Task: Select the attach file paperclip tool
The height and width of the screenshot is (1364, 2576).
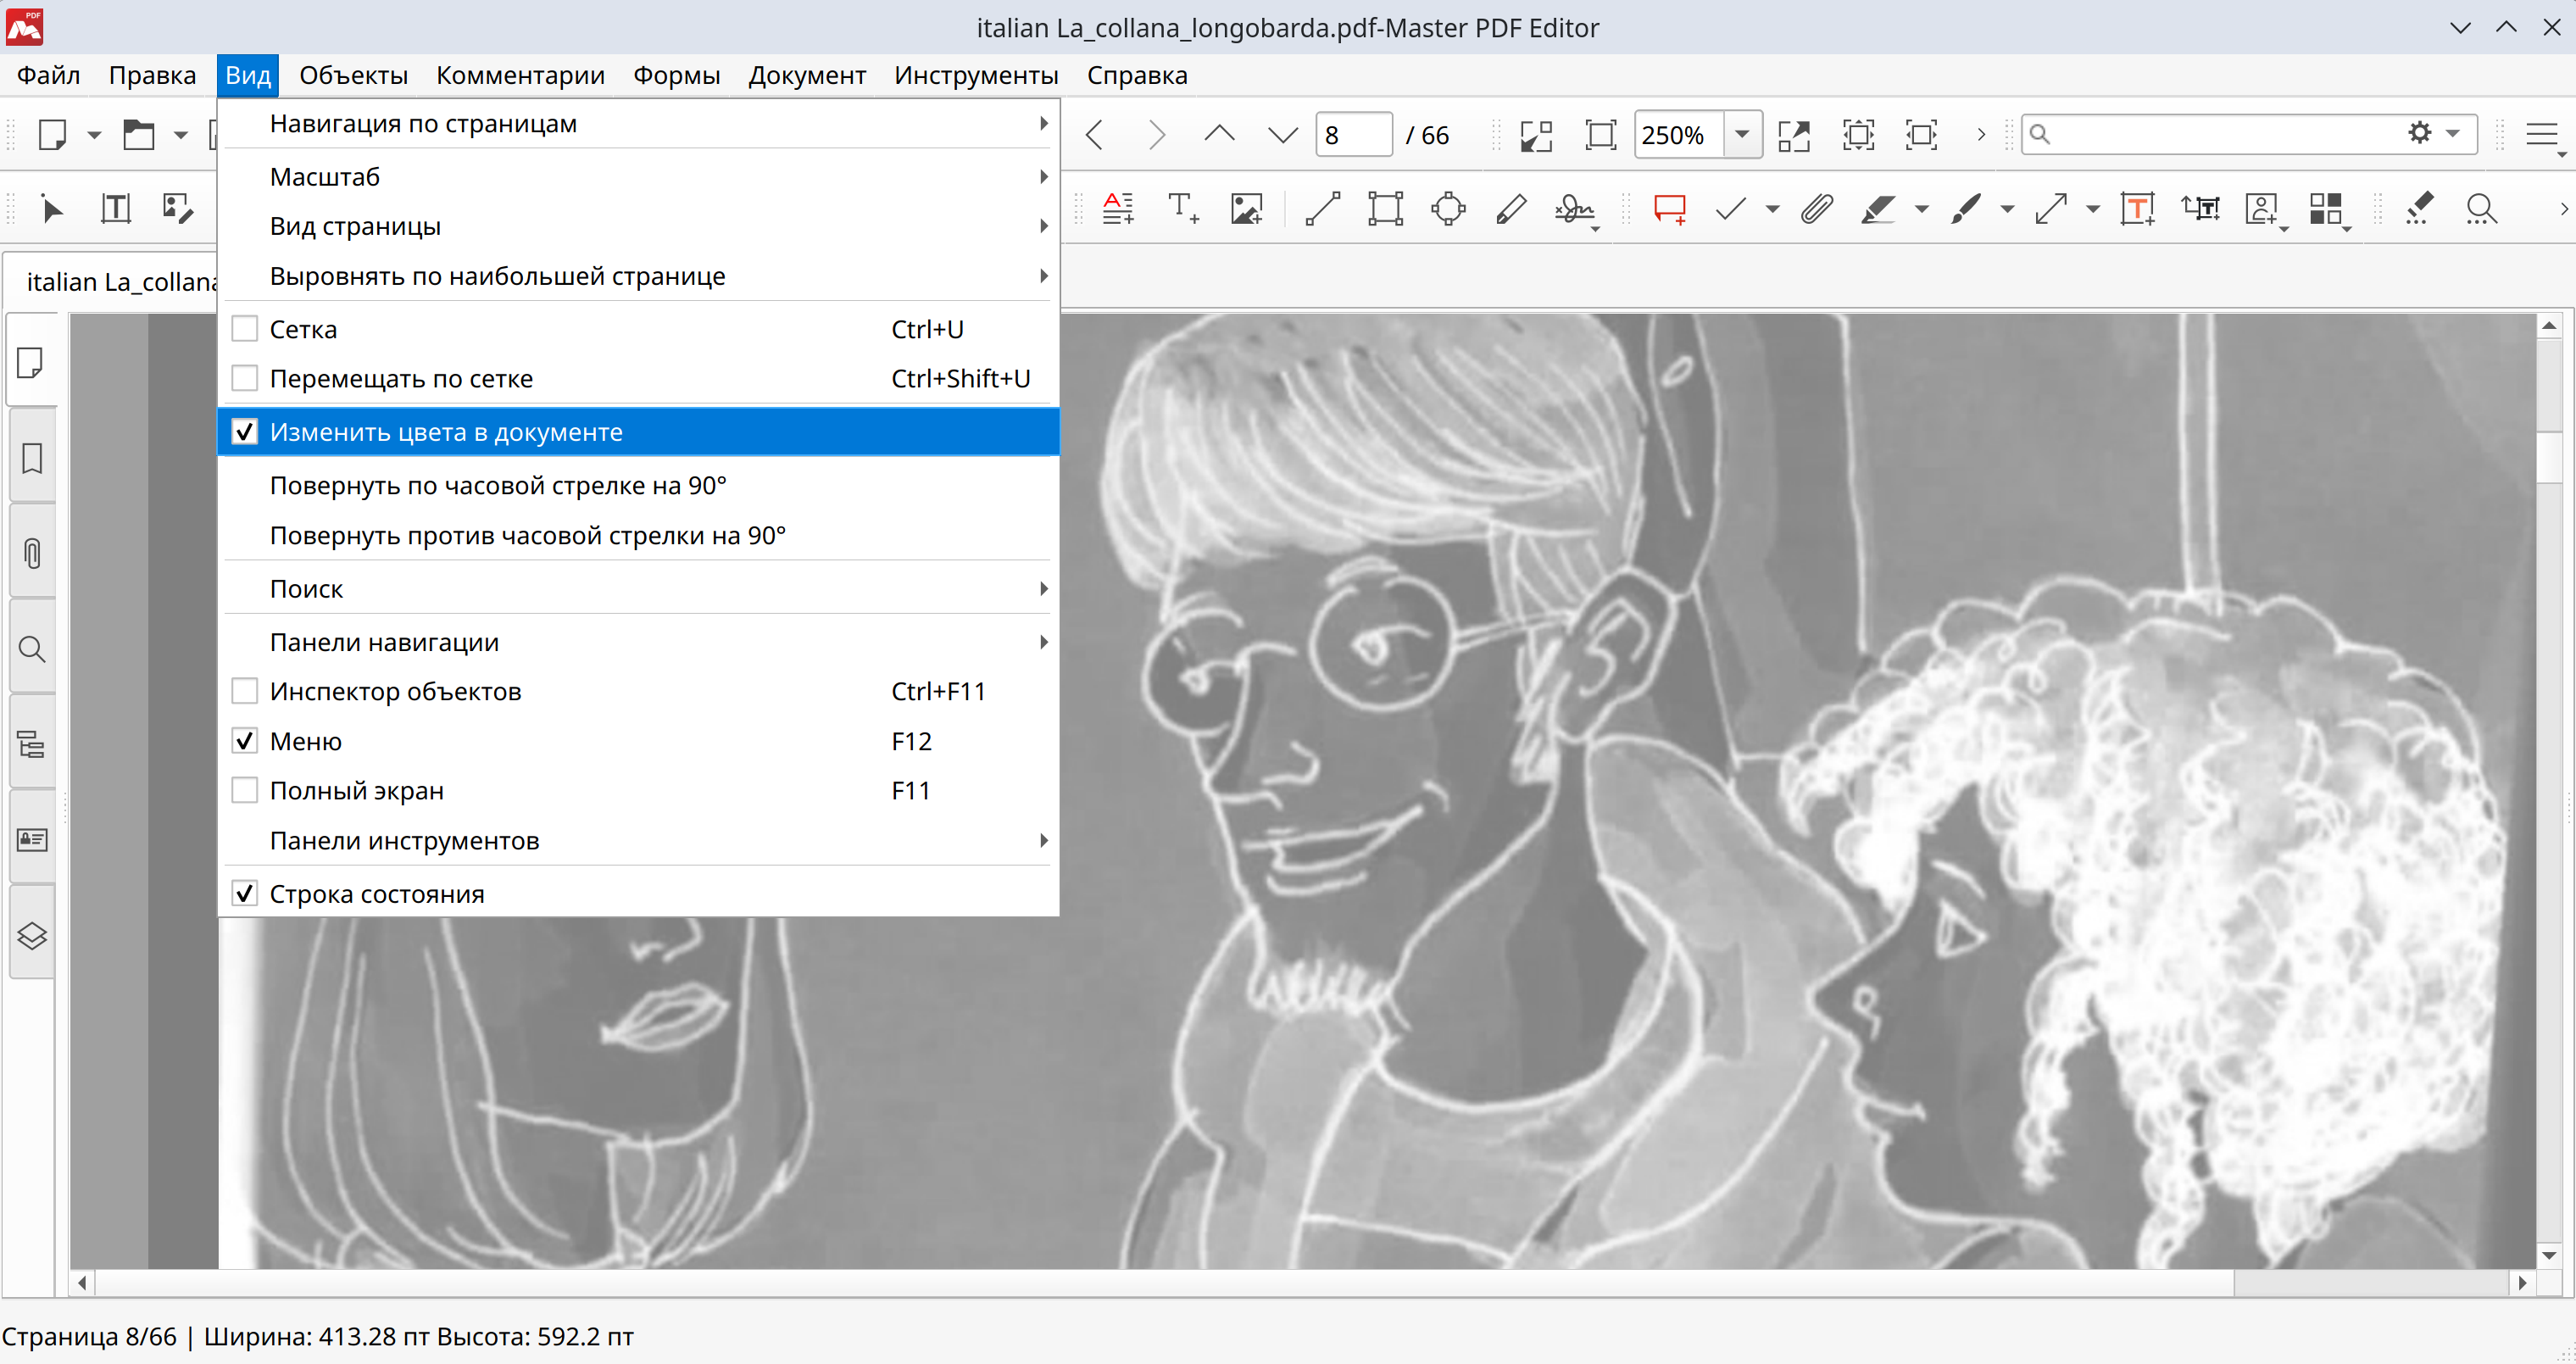Action: pyautogui.click(x=1817, y=209)
